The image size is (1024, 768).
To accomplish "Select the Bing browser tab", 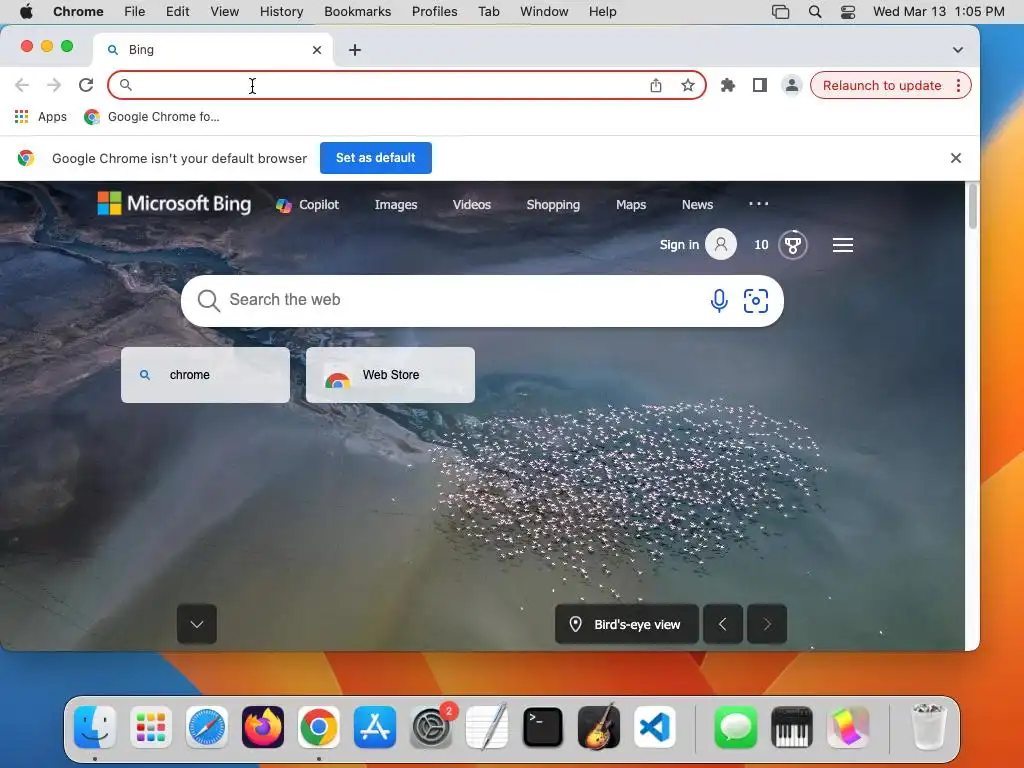I will click(x=212, y=50).
